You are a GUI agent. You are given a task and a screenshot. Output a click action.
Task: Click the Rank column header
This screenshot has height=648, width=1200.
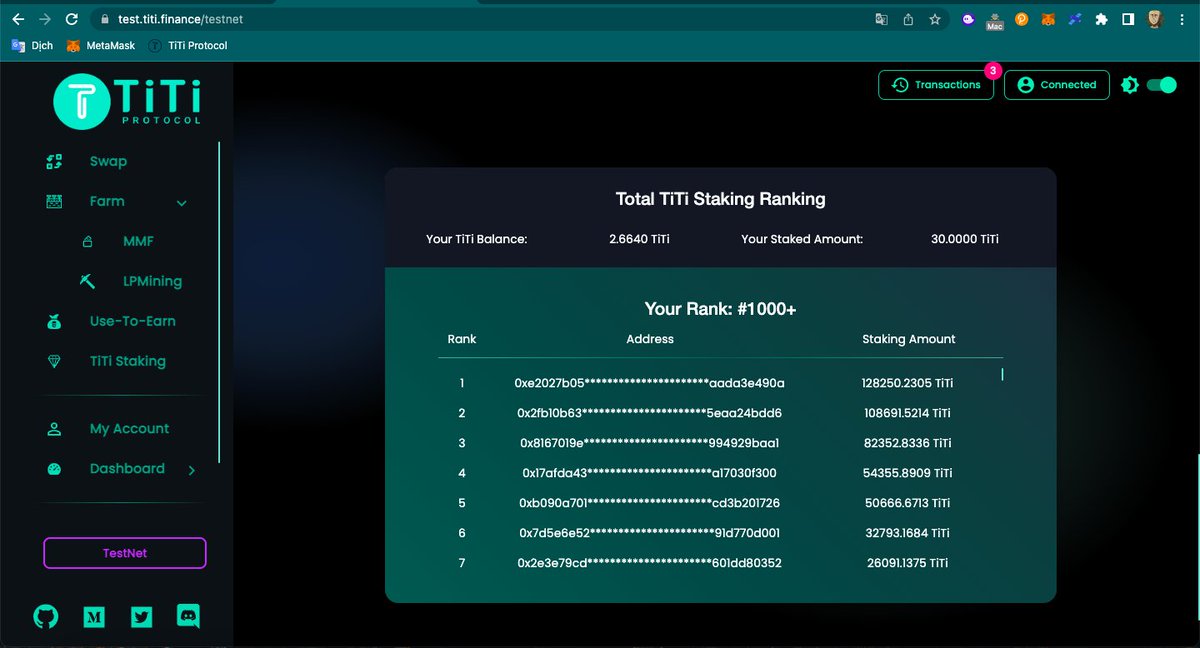click(x=462, y=339)
